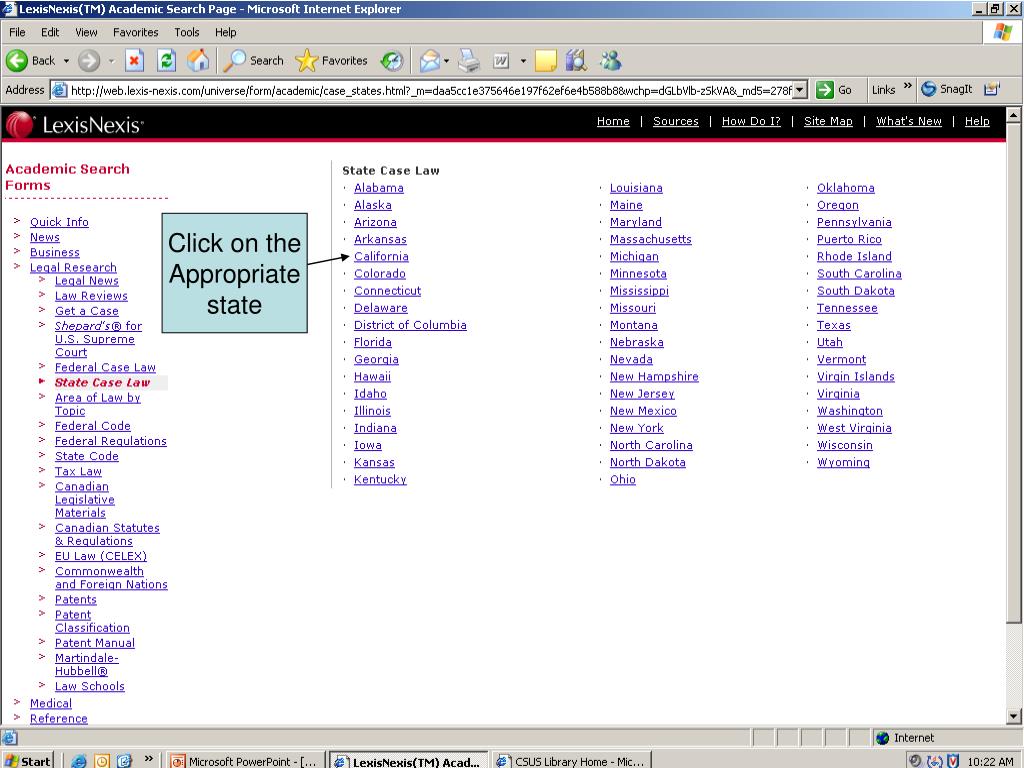Expand the Links toolbar chevron
The width and height of the screenshot is (1024, 768).
[x=907, y=86]
